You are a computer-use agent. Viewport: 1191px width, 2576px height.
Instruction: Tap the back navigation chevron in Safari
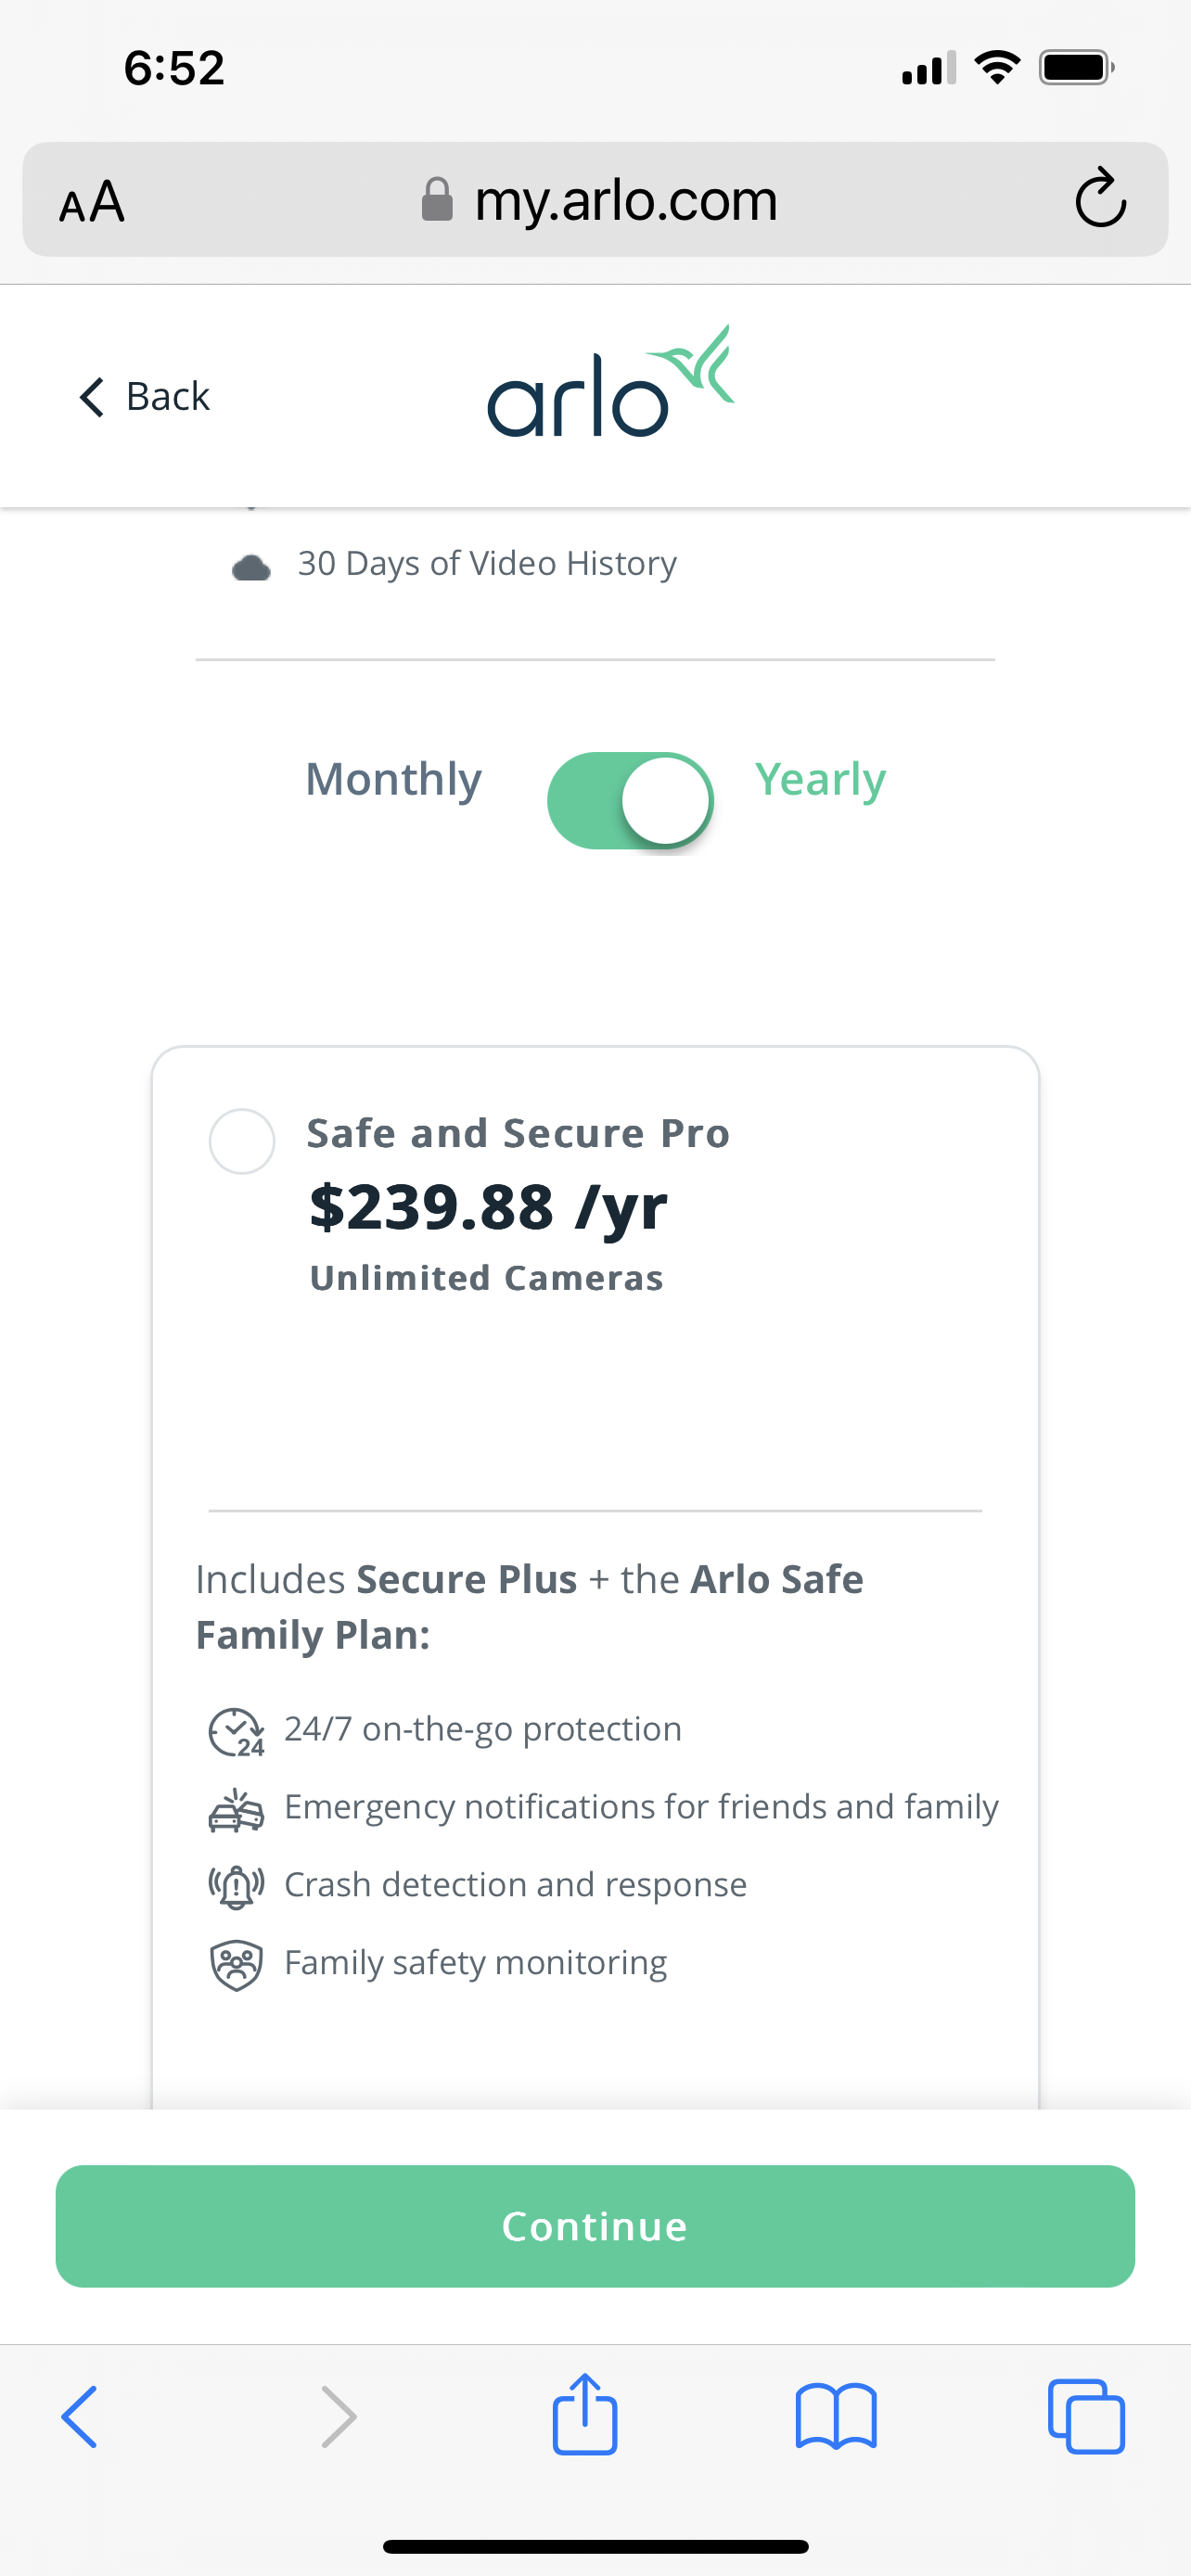(x=80, y=2416)
